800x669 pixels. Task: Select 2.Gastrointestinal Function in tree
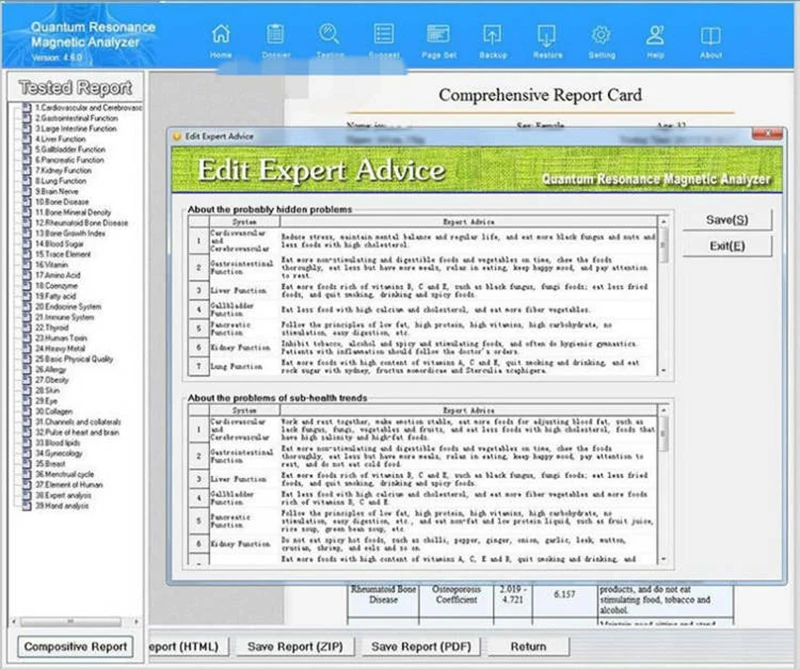click(77, 118)
